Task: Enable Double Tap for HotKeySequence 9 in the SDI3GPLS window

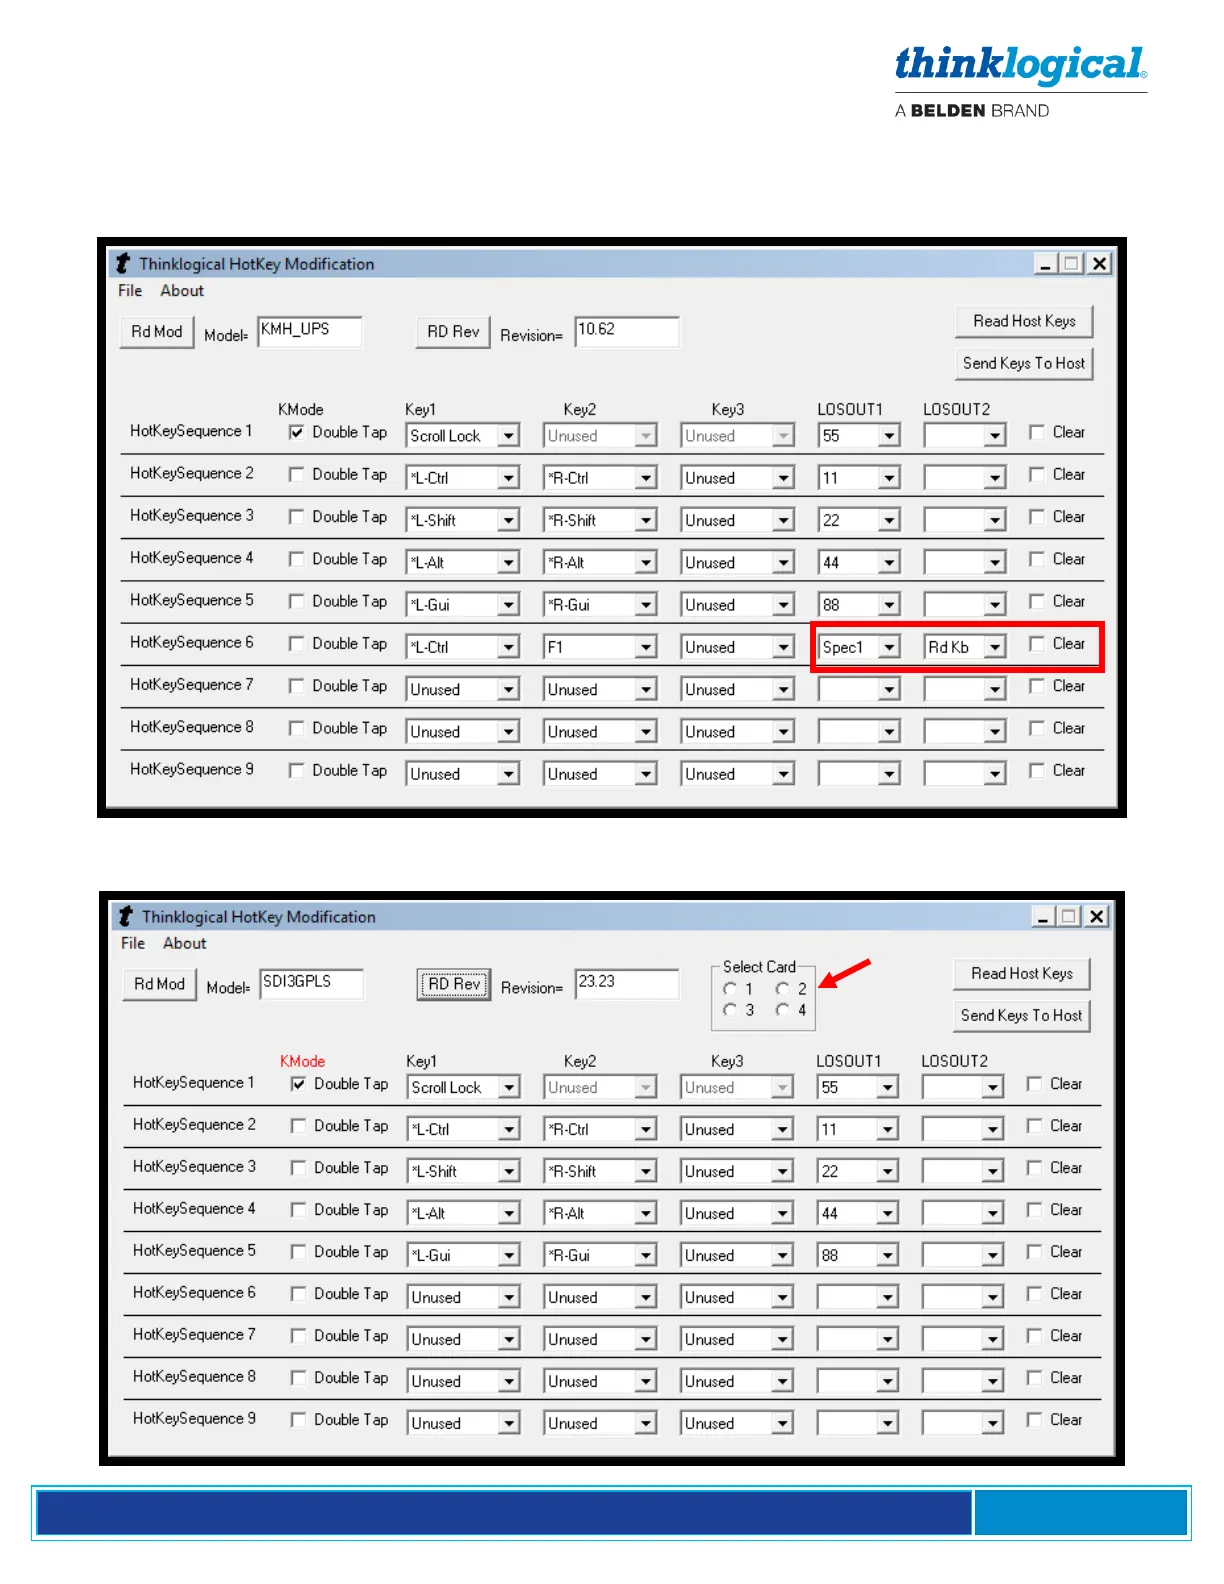Action: click(298, 1420)
